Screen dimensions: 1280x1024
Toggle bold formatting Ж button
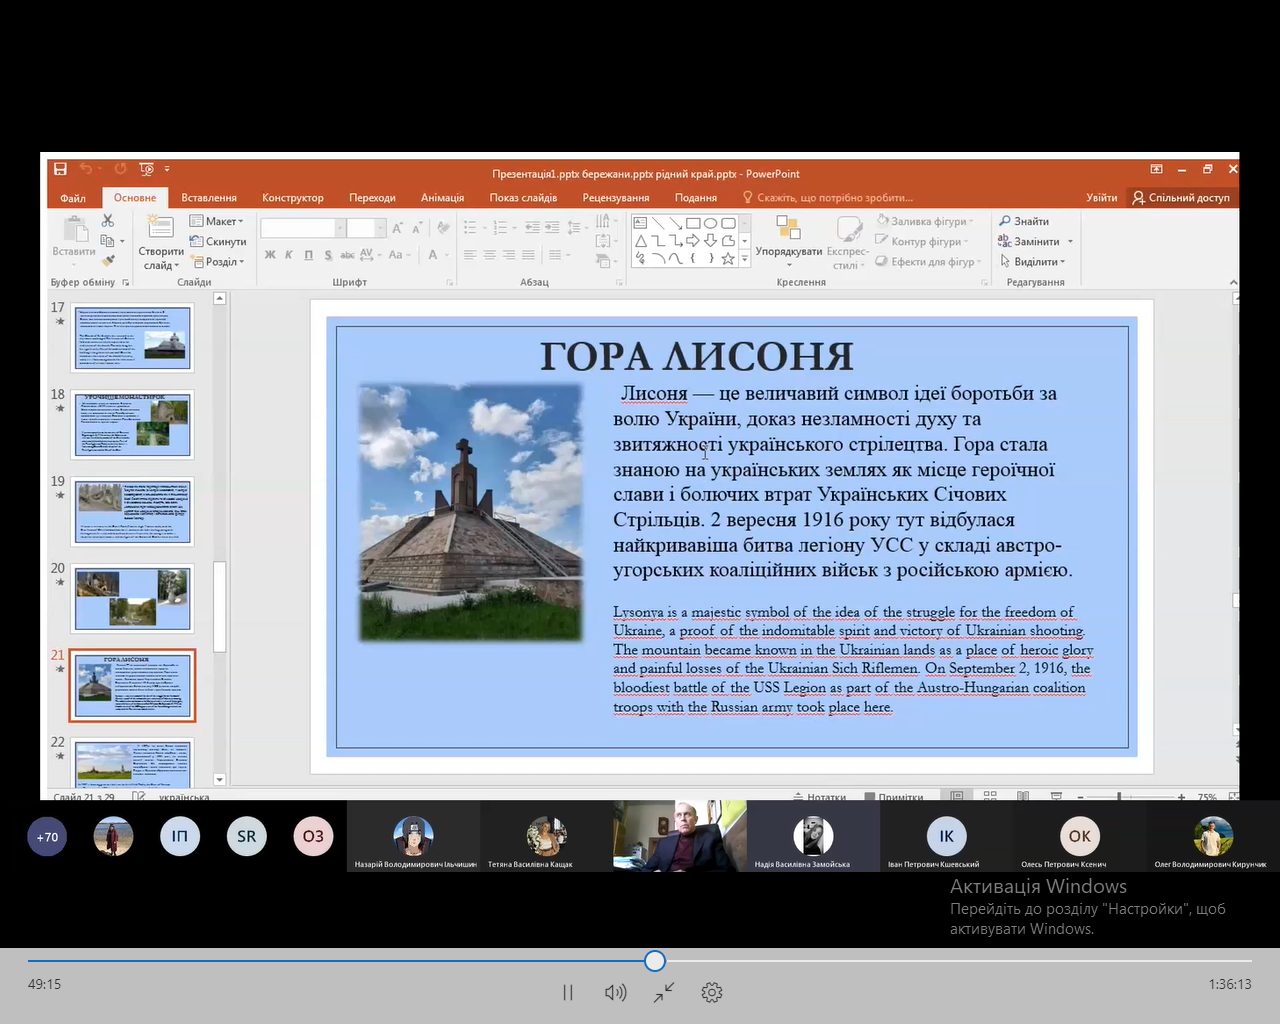point(270,255)
